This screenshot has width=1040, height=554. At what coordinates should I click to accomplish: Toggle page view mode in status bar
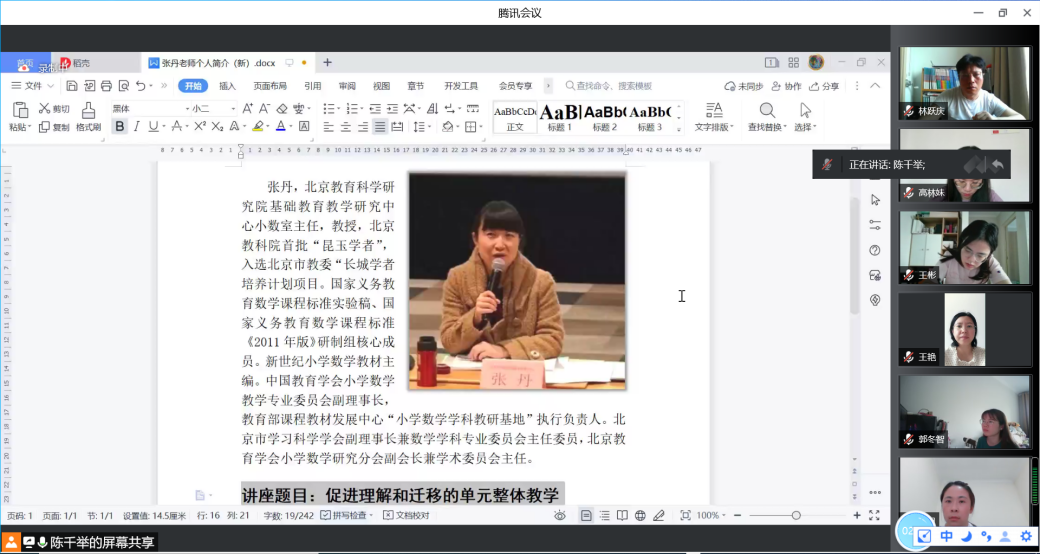pyautogui.click(x=586, y=516)
